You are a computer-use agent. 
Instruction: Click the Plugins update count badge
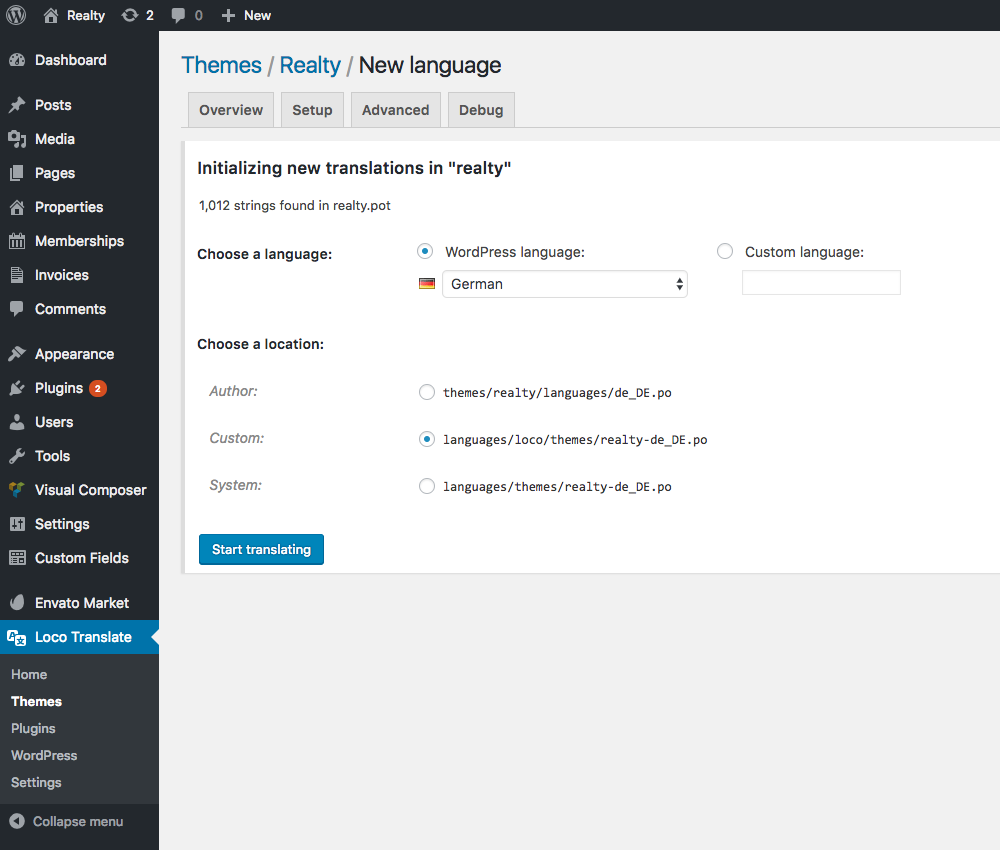[98, 388]
